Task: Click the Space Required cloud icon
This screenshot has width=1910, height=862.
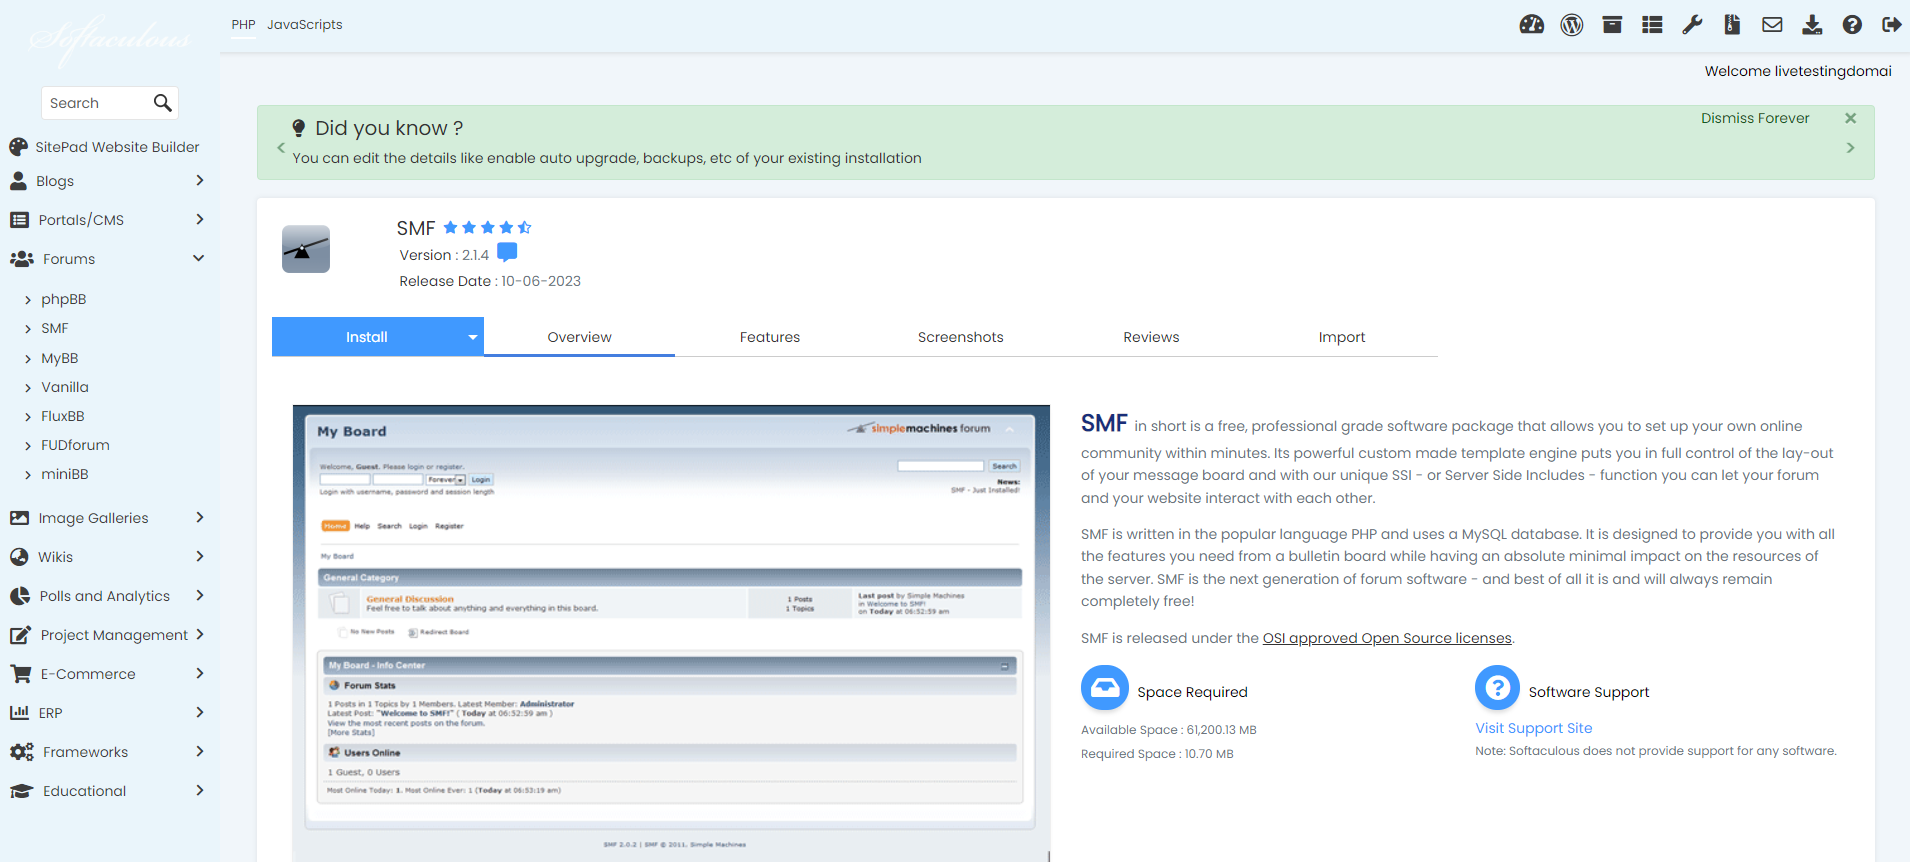Action: point(1104,689)
